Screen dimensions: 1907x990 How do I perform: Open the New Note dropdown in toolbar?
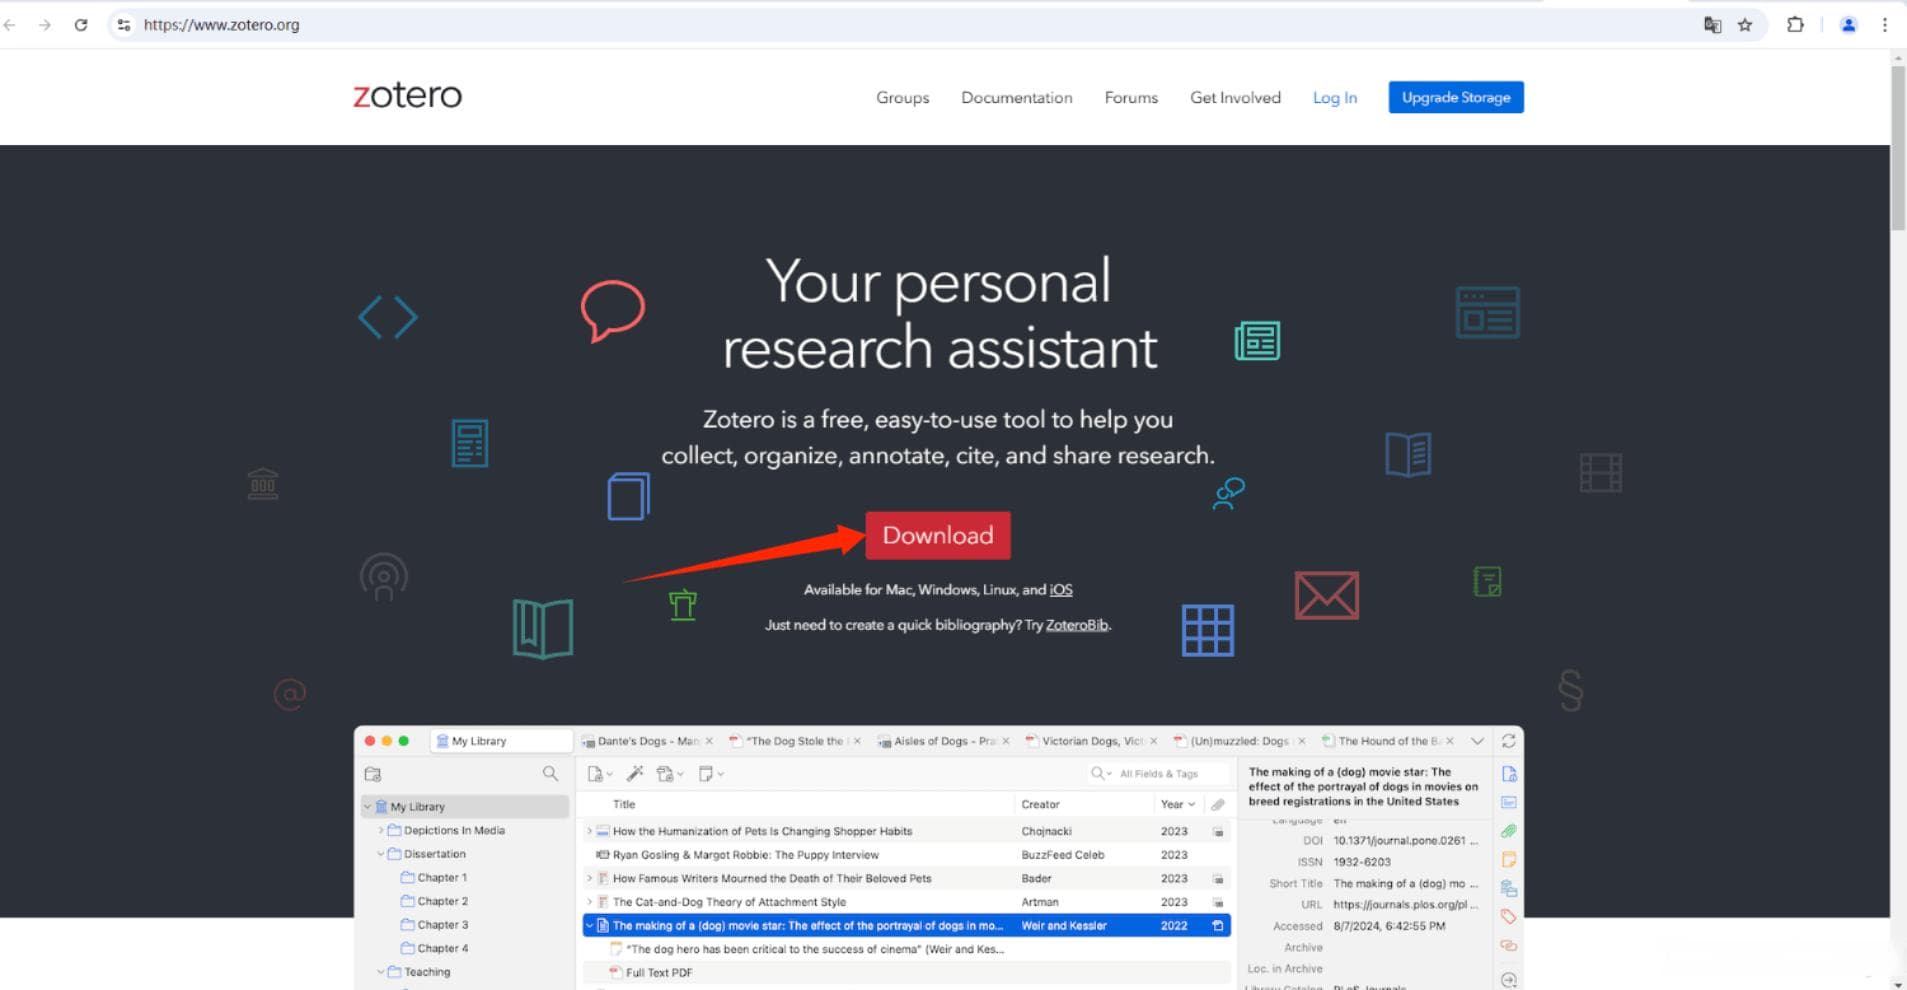[711, 774]
